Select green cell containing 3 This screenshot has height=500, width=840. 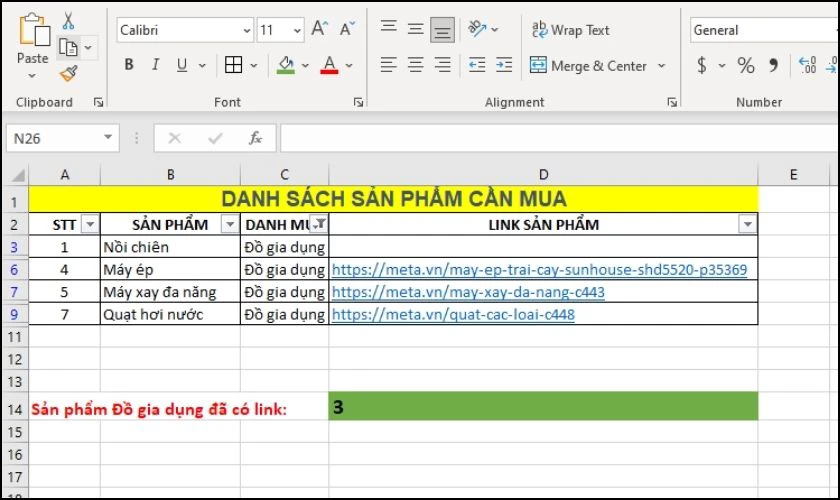pyautogui.click(x=543, y=406)
